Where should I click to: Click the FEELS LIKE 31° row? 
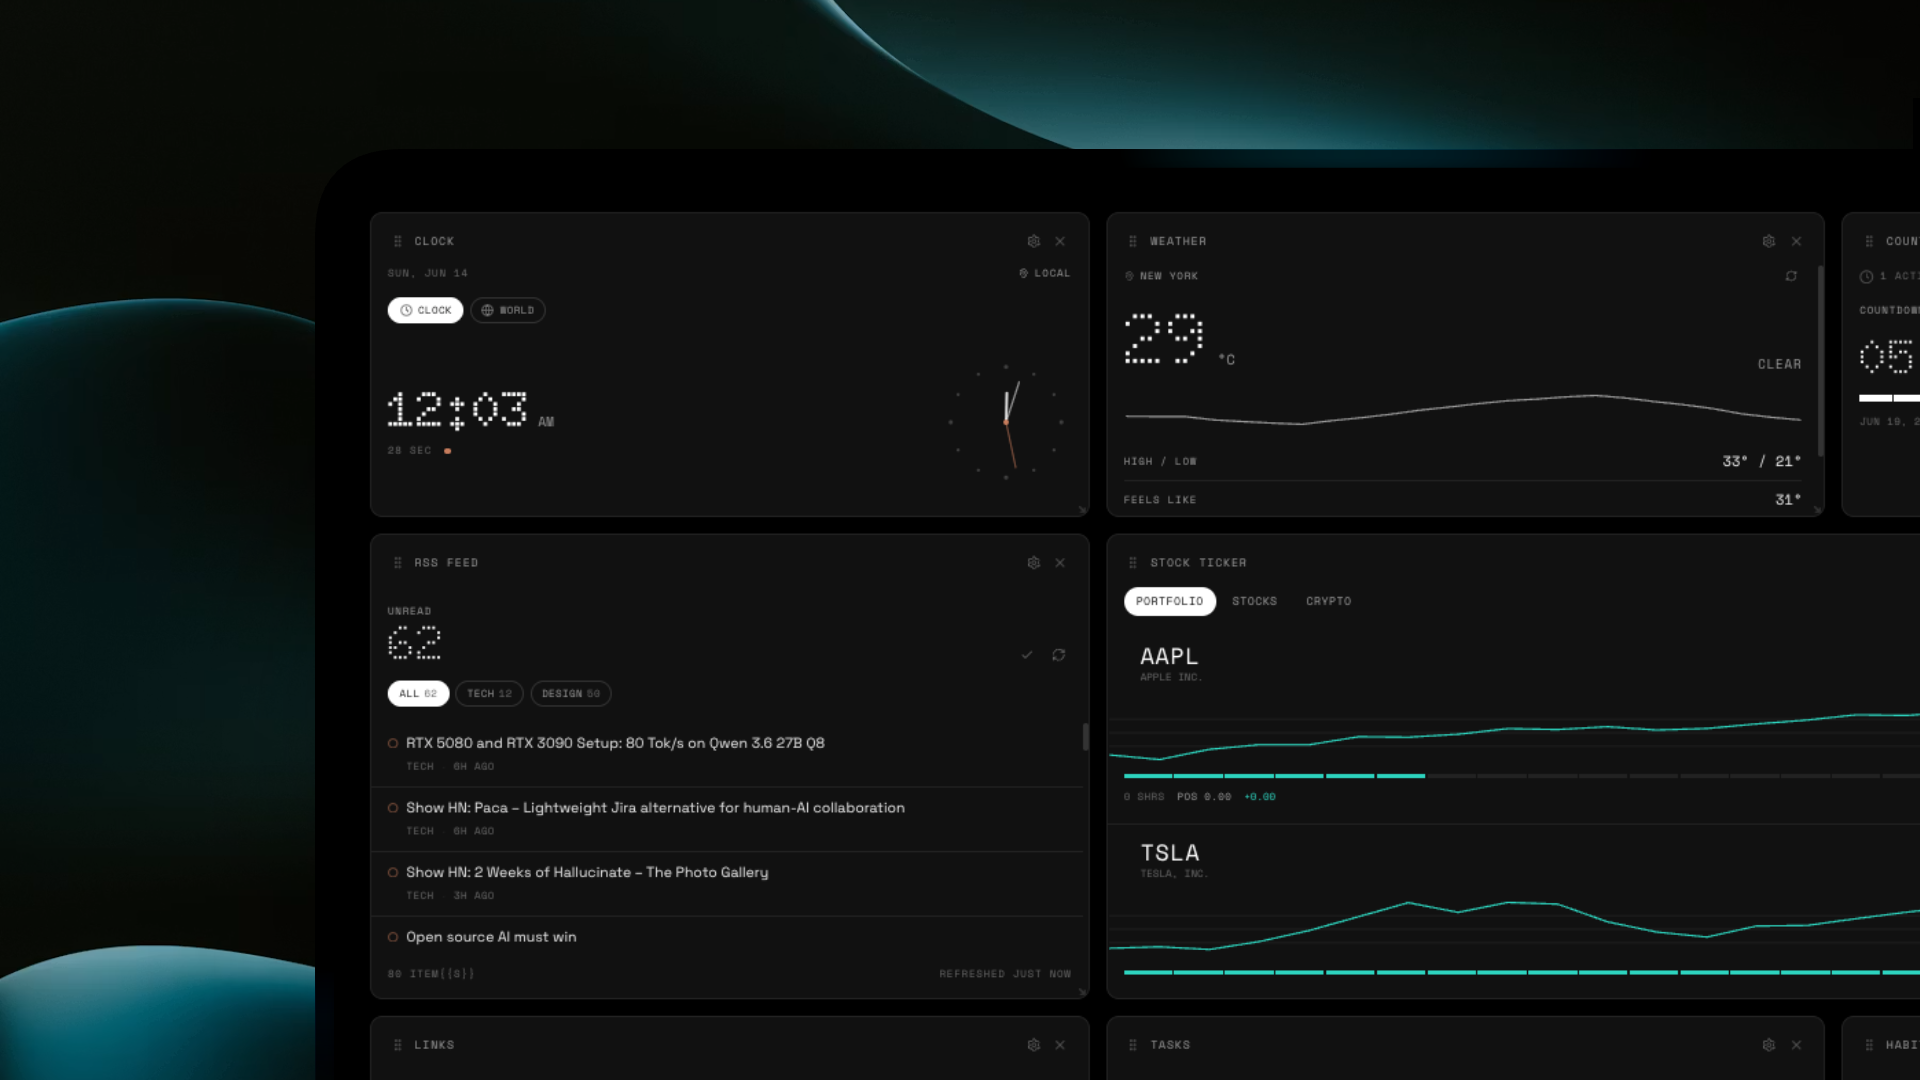pos(1462,499)
